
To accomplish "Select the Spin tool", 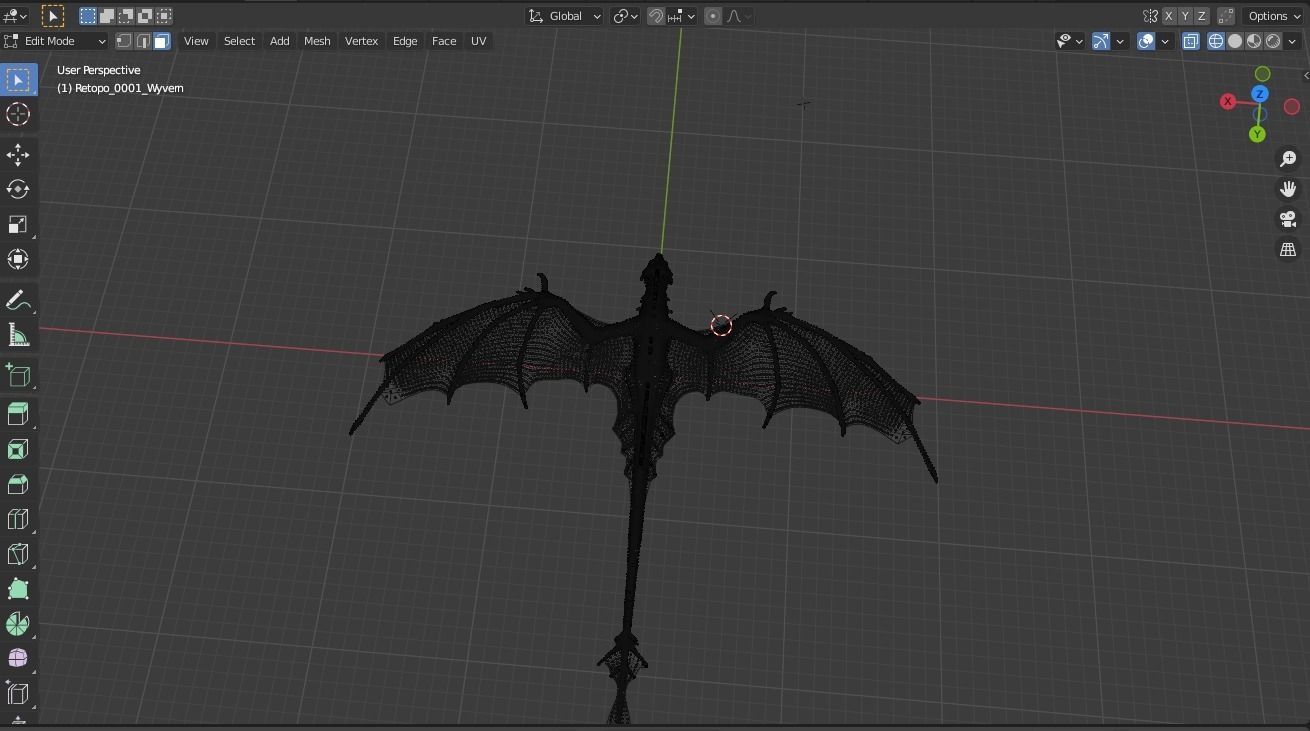I will coord(18,624).
